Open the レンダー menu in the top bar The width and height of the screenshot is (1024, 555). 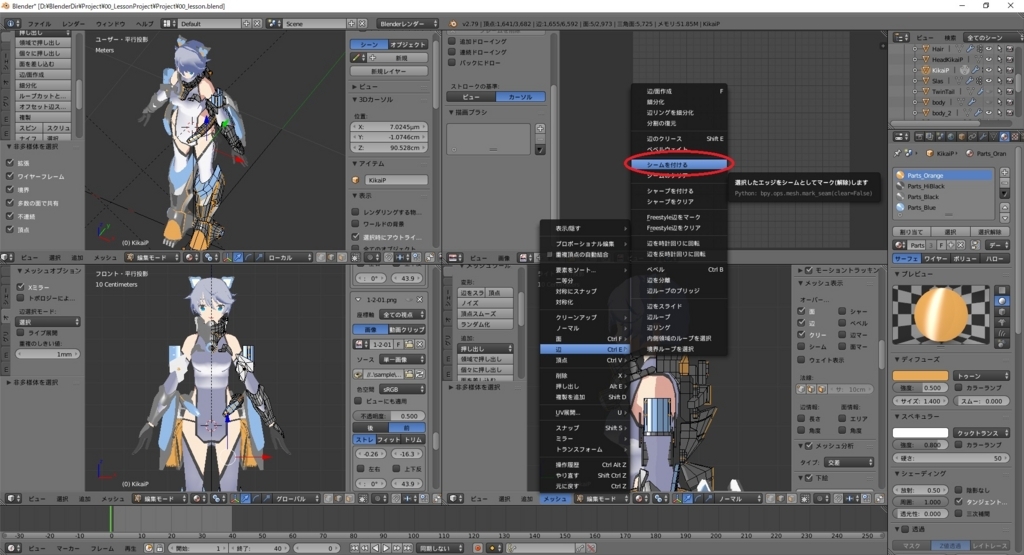click(x=74, y=24)
